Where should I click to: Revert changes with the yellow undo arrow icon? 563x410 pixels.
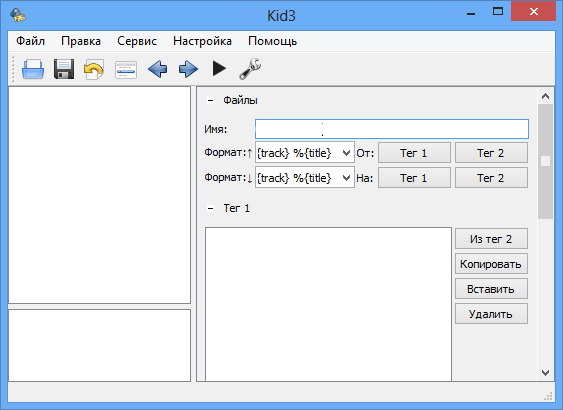pos(94,69)
